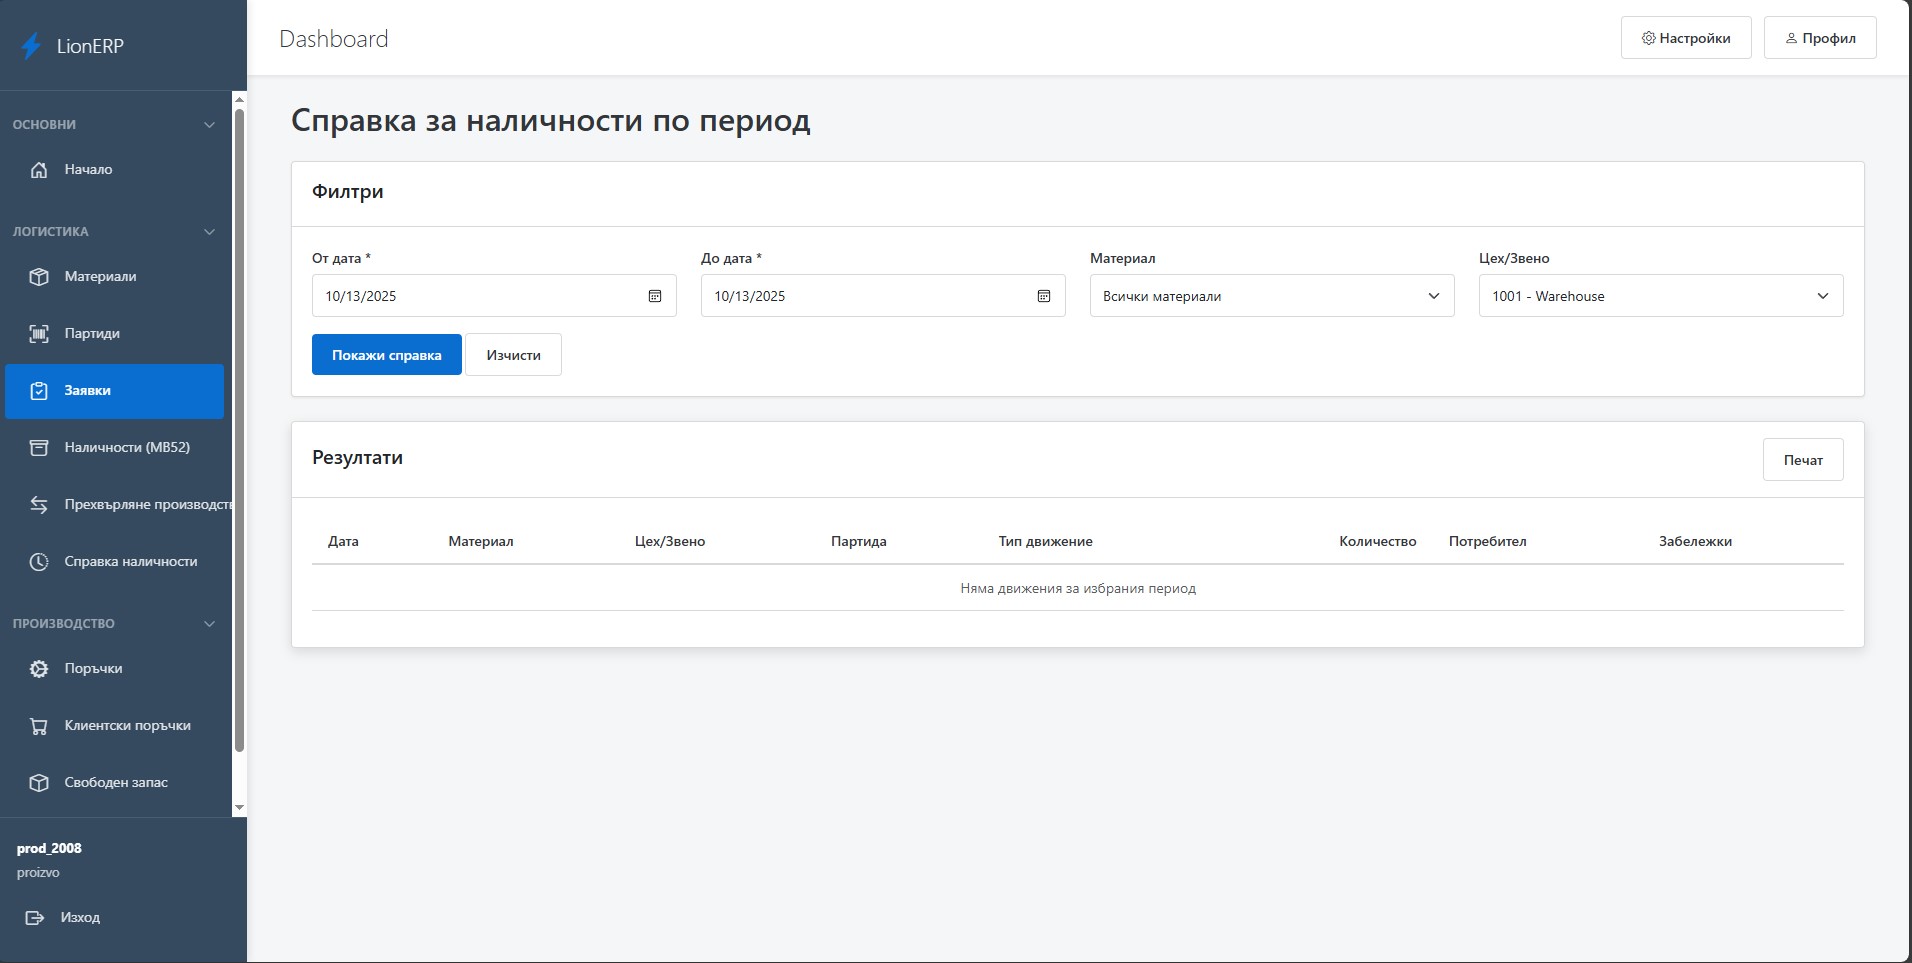Screen dimensions: 1912x963
Task: Expand the Всички материали dropdown
Action: [1433, 296]
